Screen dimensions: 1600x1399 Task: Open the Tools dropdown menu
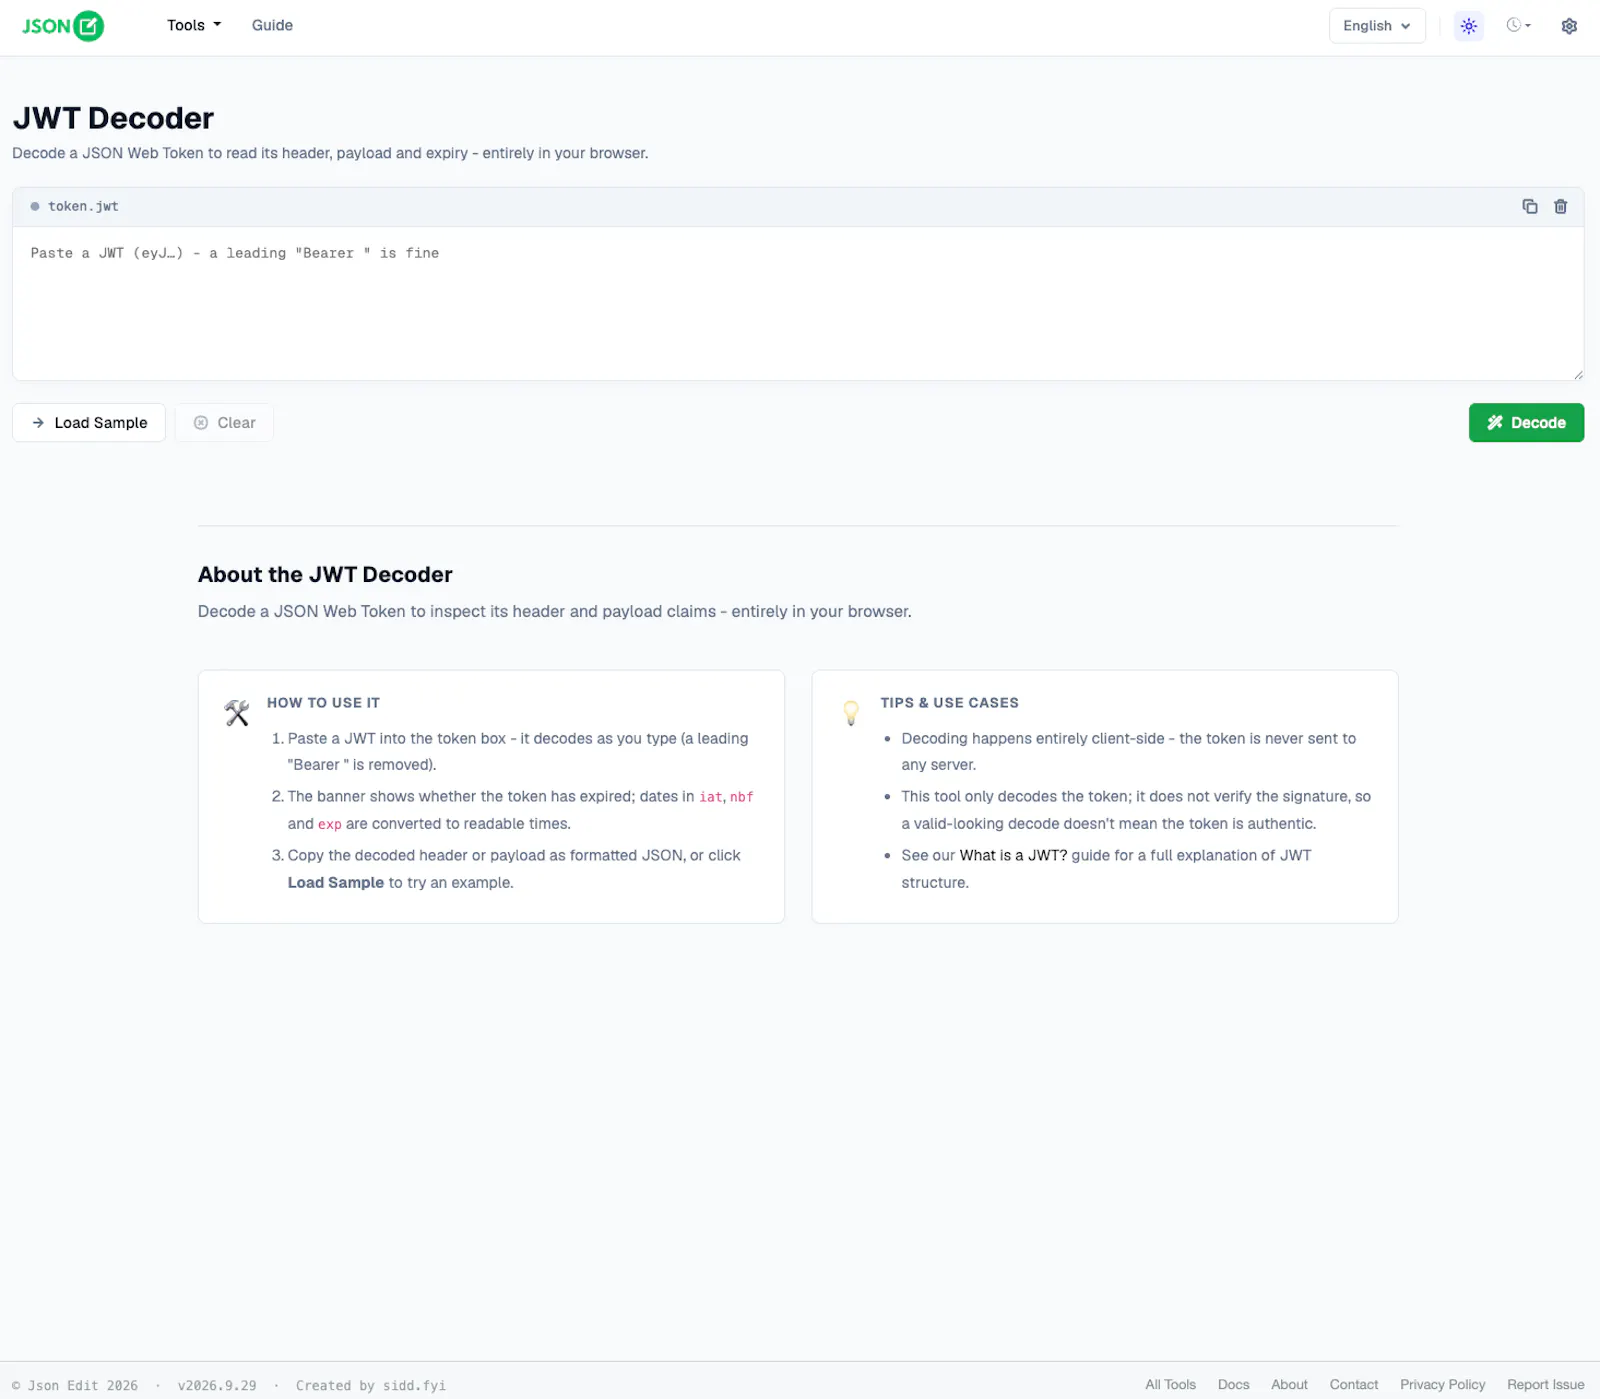click(194, 26)
